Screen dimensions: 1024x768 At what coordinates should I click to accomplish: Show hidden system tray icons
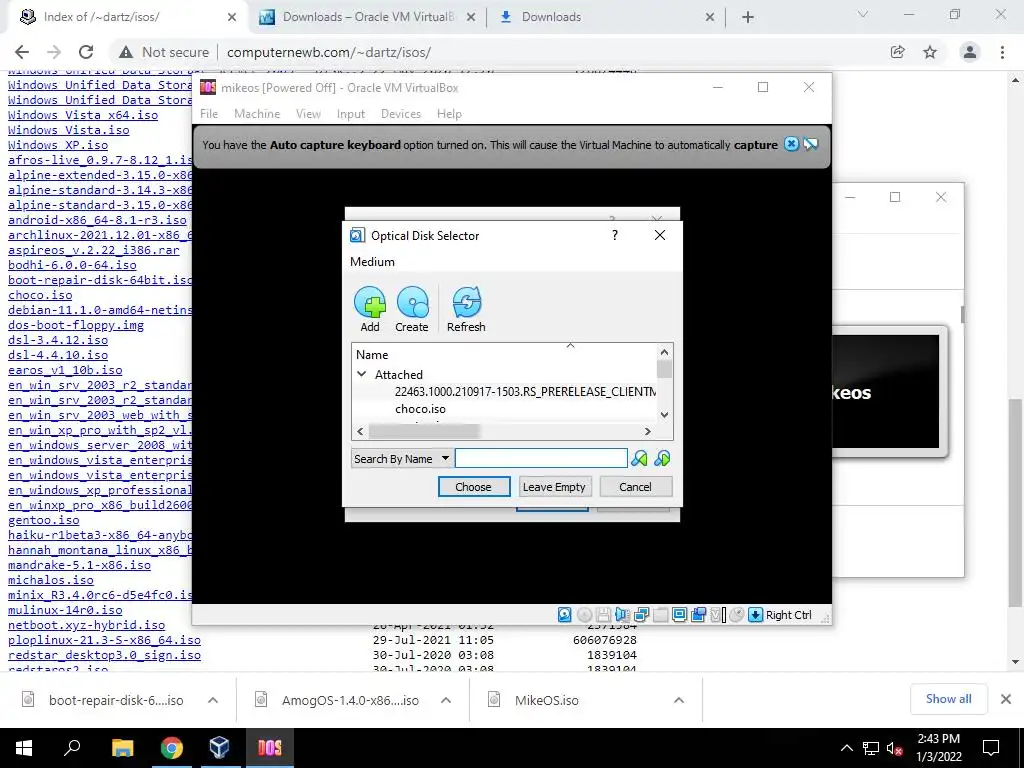pos(846,748)
